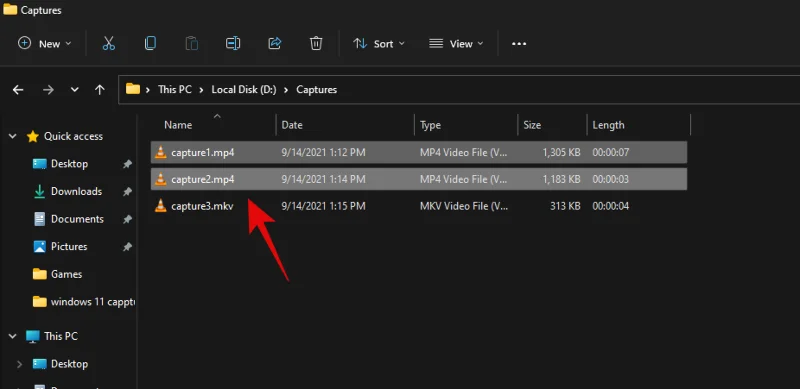Select the capture1.mp4 file name
The height and width of the screenshot is (389, 800).
pyautogui.click(x=203, y=152)
